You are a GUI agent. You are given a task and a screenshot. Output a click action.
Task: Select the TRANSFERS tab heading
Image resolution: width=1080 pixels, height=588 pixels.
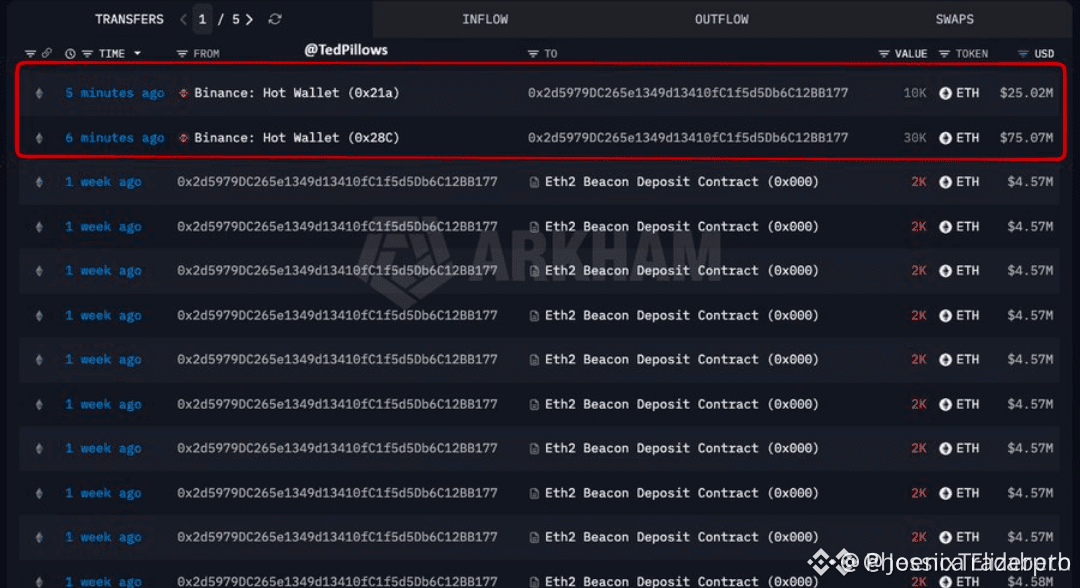pyautogui.click(x=129, y=19)
